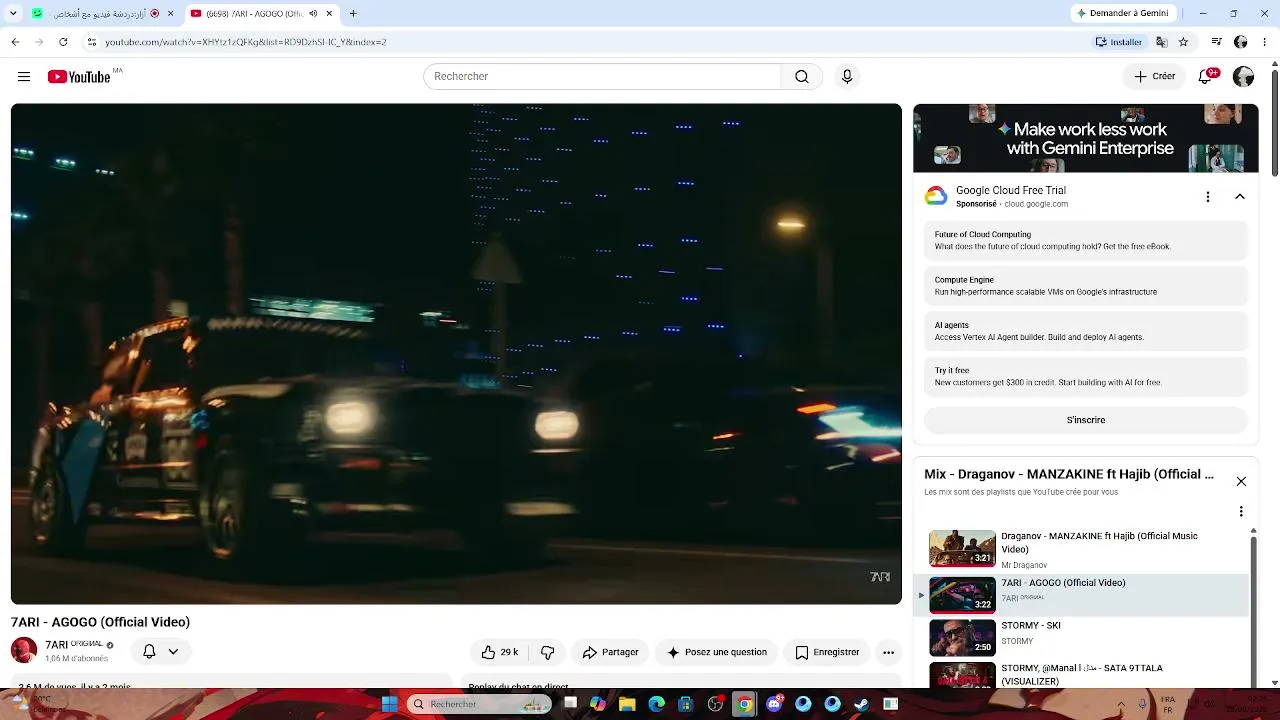Dislike the video with thumbs down
1280x720 pixels.
tap(547, 652)
